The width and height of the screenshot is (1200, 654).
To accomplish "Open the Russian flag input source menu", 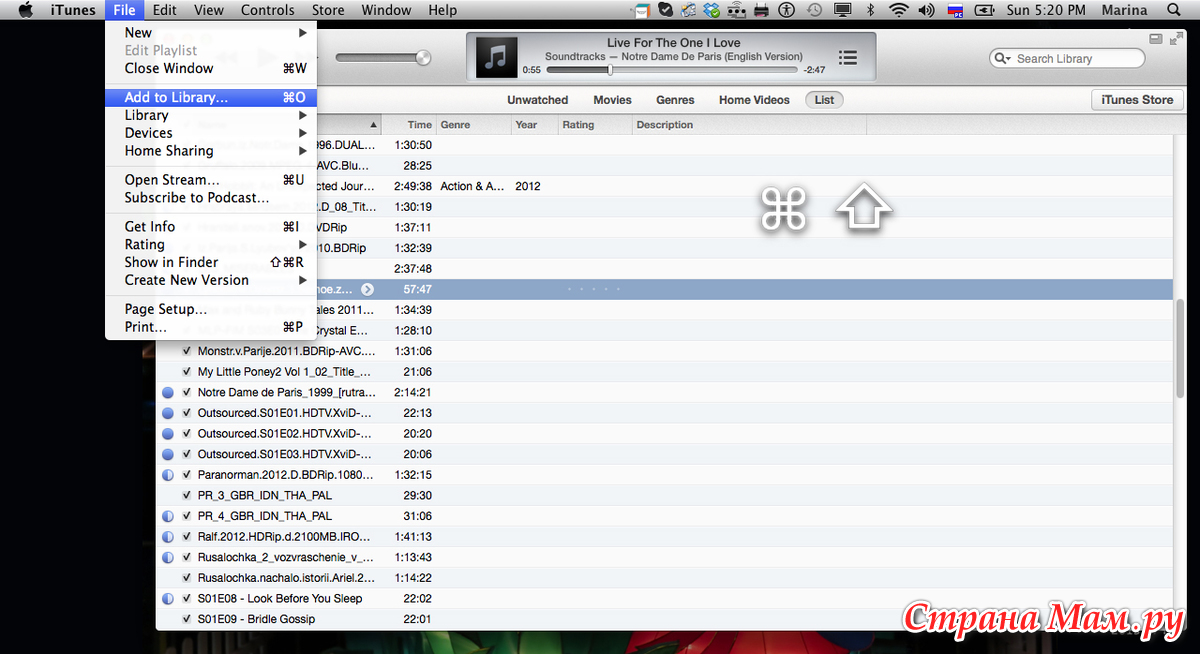I will pos(954,10).
